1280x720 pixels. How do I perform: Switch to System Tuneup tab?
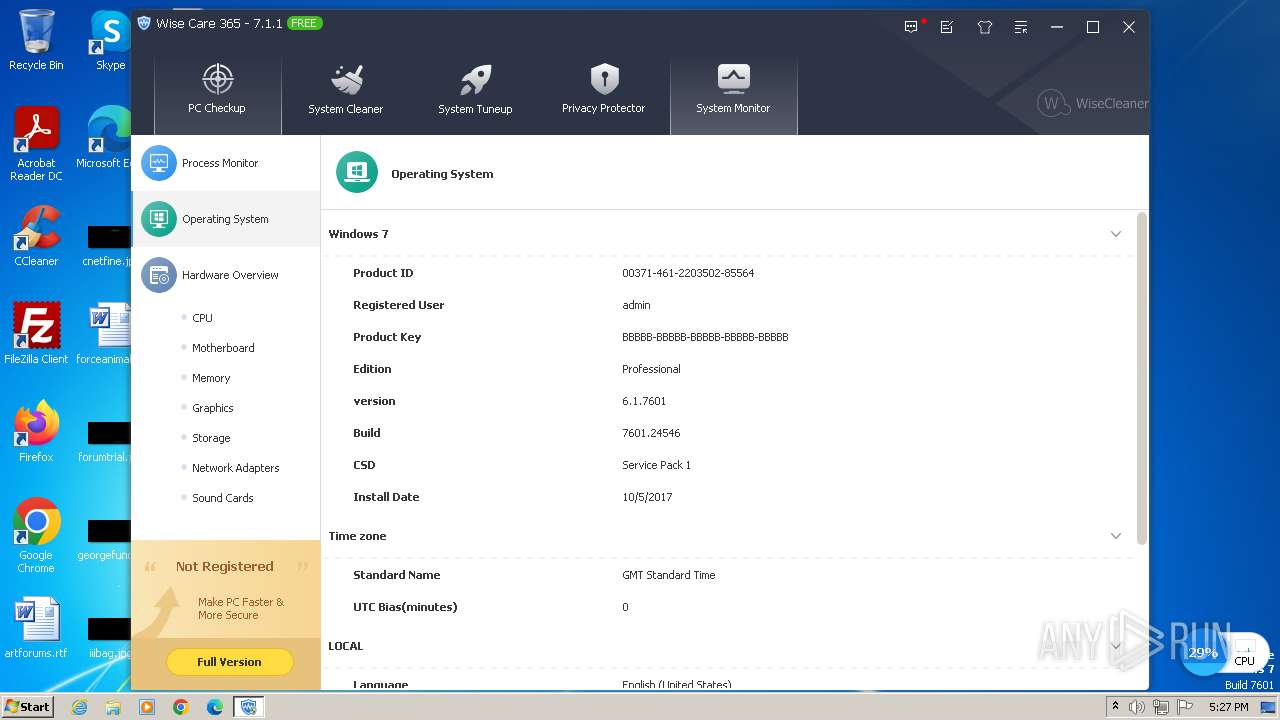(x=475, y=92)
